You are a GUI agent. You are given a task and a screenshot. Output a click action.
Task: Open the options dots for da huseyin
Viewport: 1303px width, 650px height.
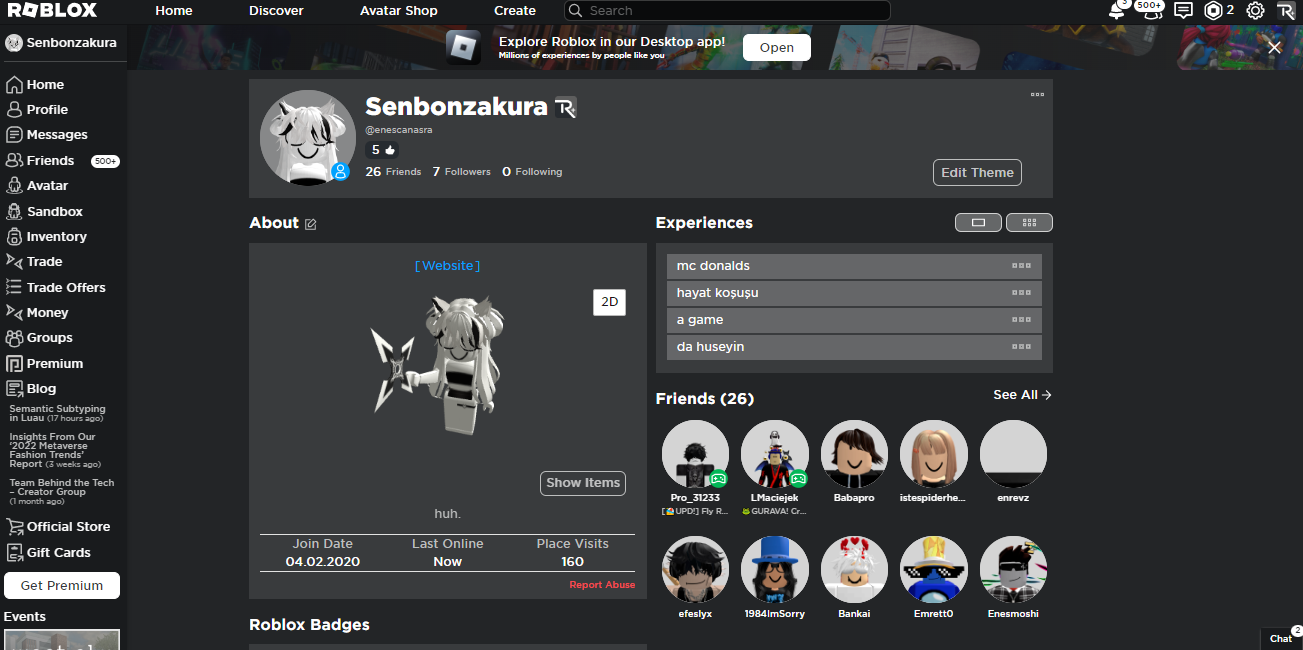click(1021, 347)
